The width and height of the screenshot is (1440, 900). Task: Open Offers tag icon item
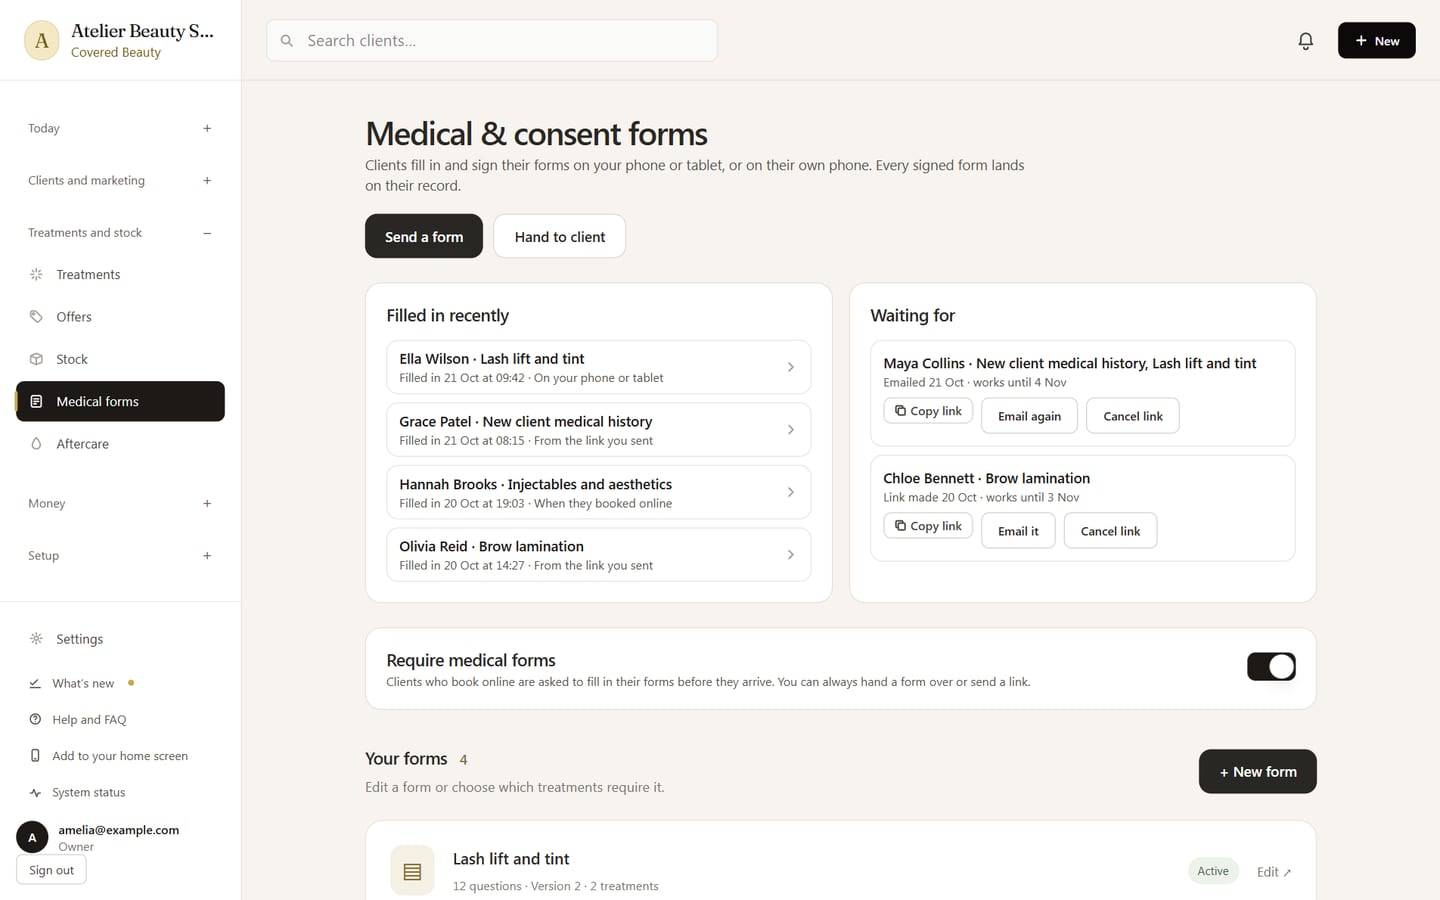[120, 317]
